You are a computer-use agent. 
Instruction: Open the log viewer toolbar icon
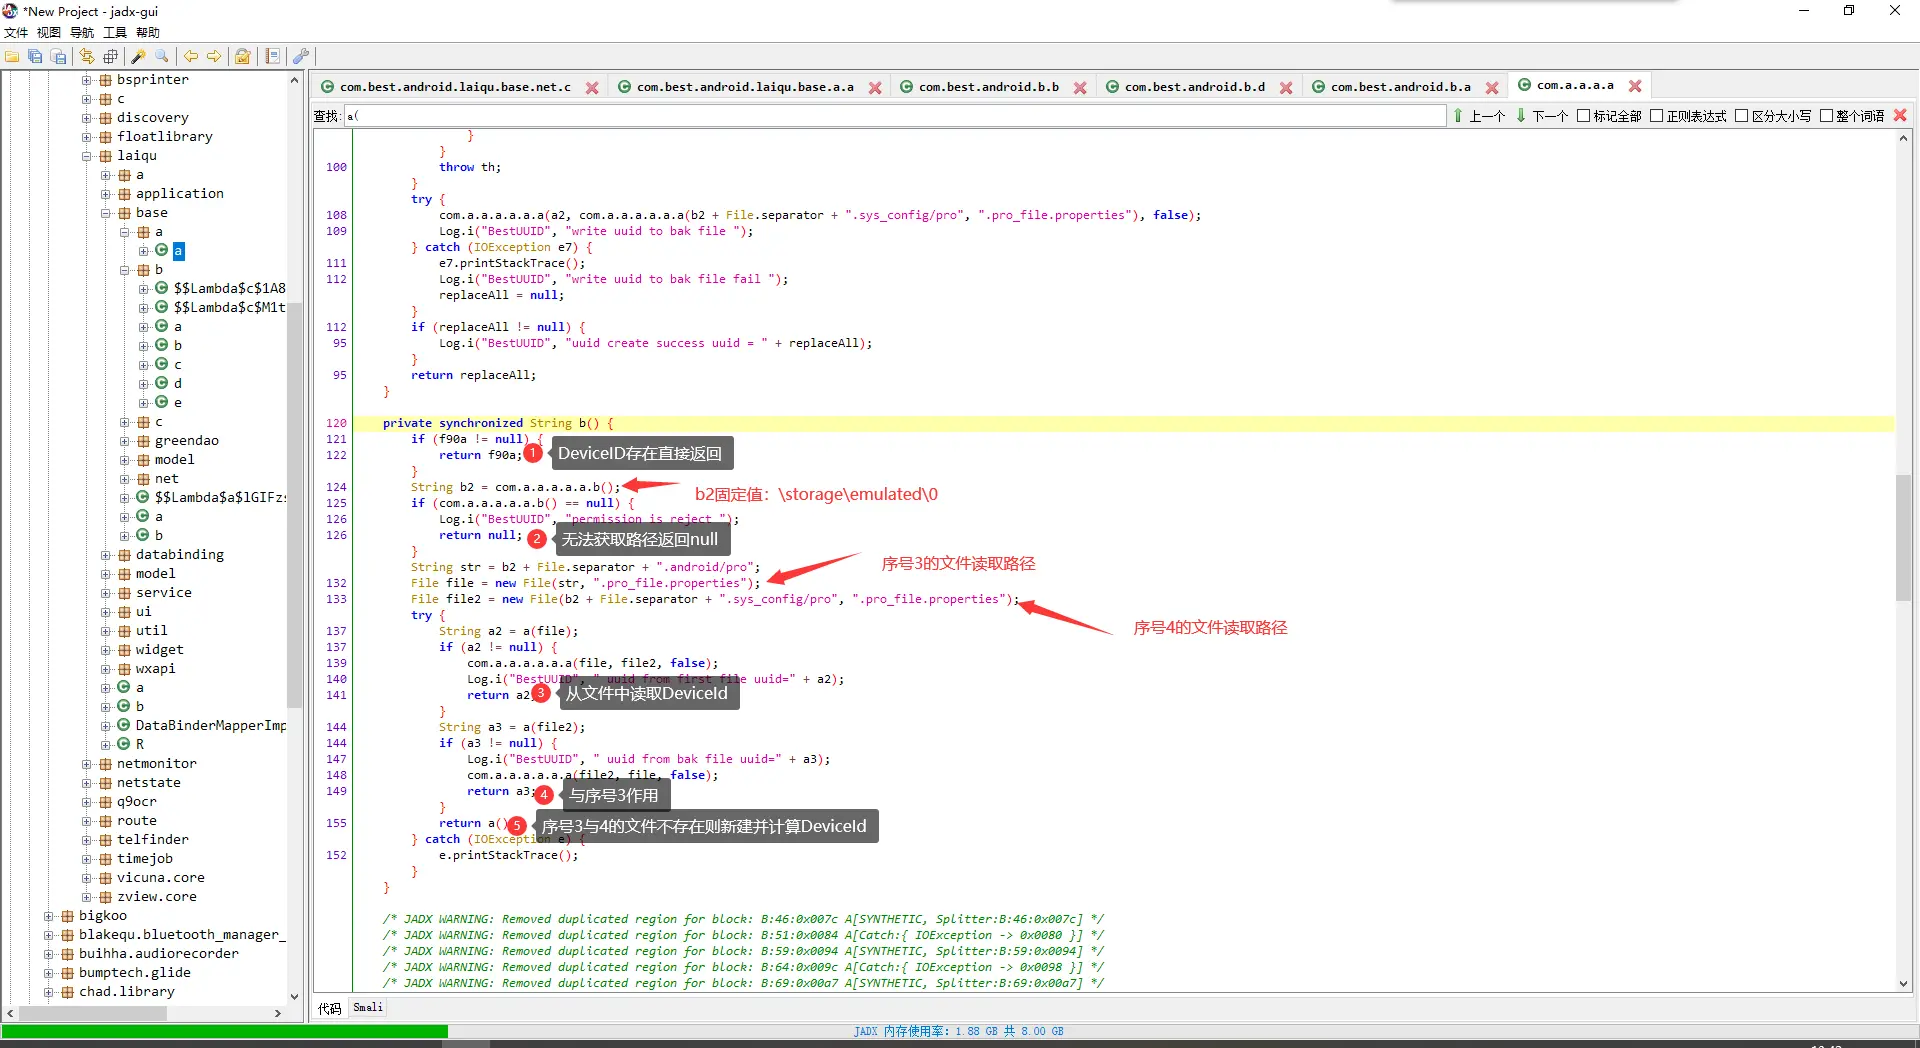272,57
